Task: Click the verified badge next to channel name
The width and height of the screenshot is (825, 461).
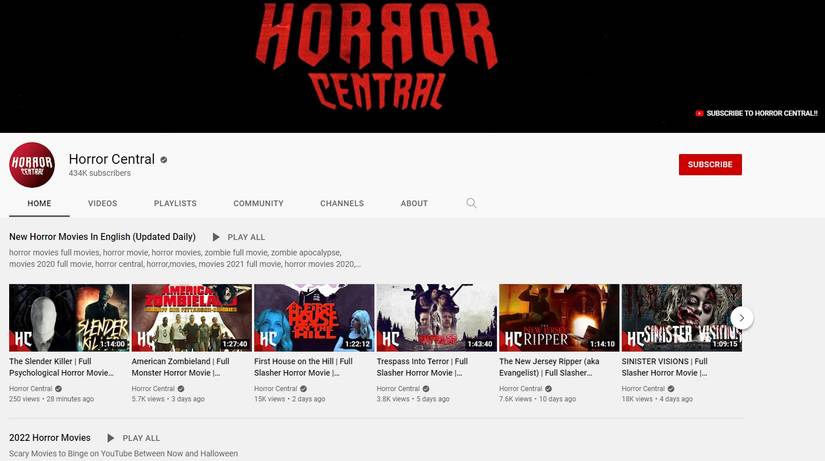Action: [164, 160]
